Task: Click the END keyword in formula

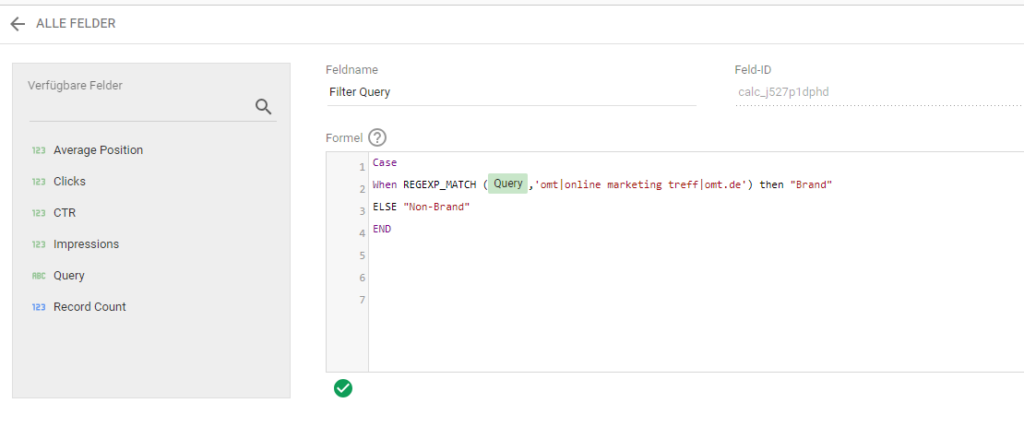Action: click(382, 229)
